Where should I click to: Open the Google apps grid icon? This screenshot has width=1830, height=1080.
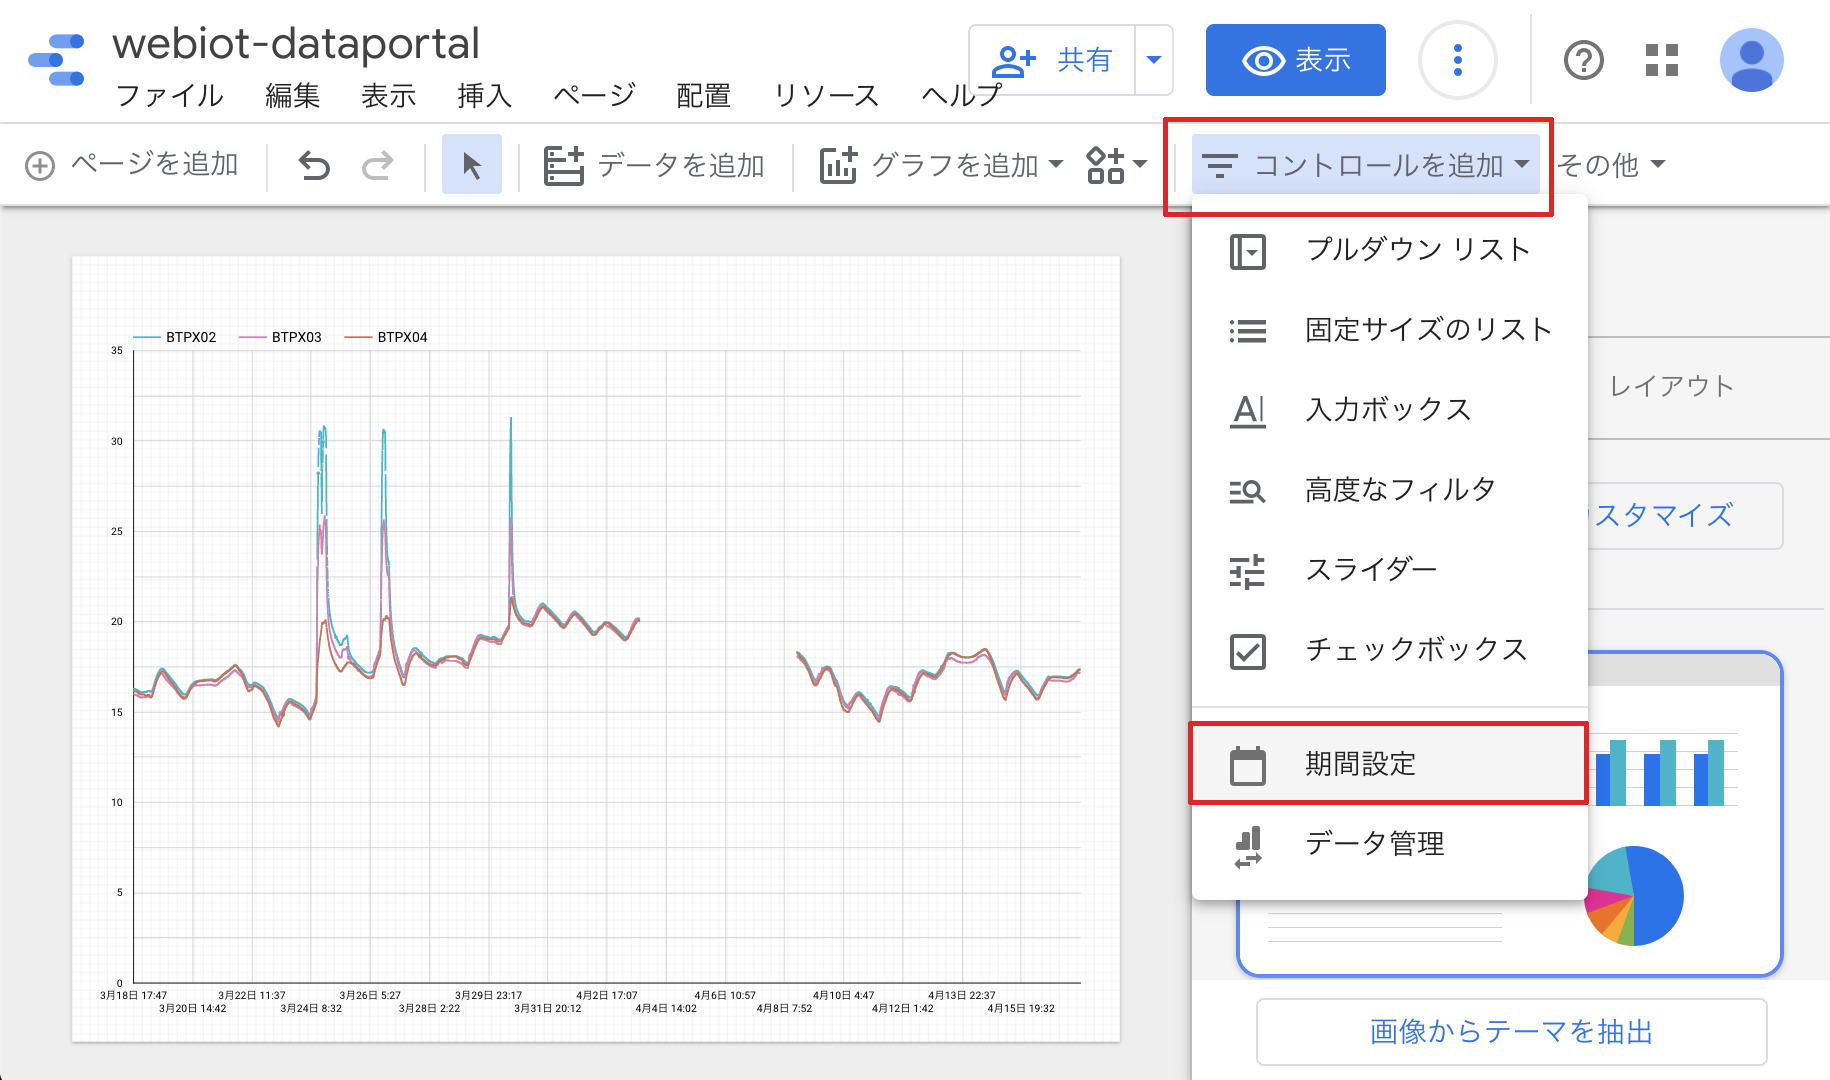point(1661,61)
